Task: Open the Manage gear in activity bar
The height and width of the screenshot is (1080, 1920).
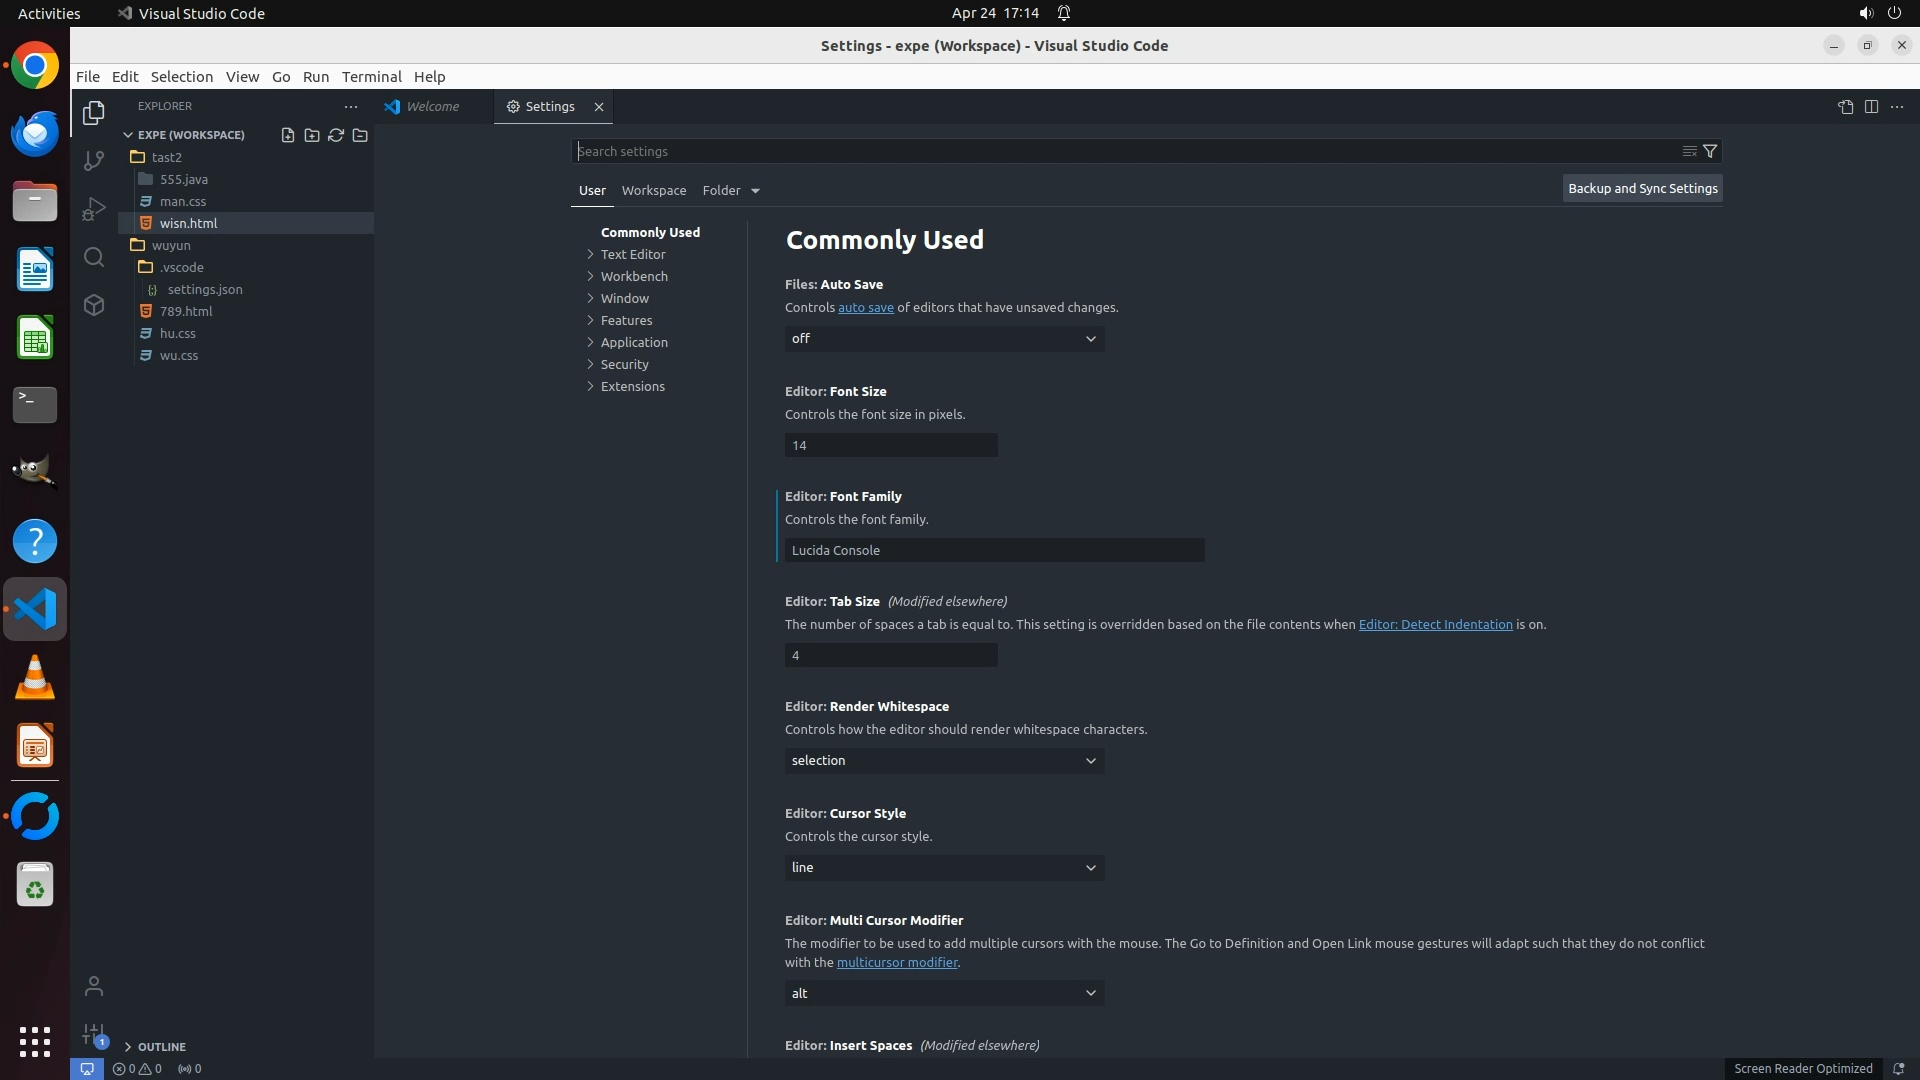Action: coord(94,1034)
